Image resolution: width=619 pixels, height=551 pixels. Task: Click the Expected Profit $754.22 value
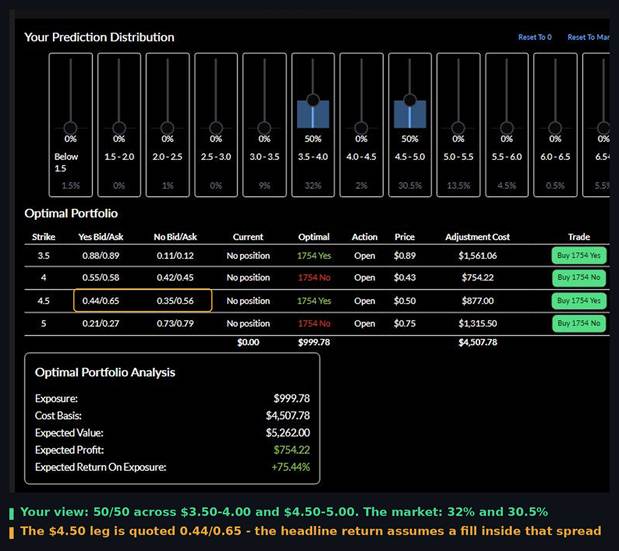pyautogui.click(x=292, y=450)
